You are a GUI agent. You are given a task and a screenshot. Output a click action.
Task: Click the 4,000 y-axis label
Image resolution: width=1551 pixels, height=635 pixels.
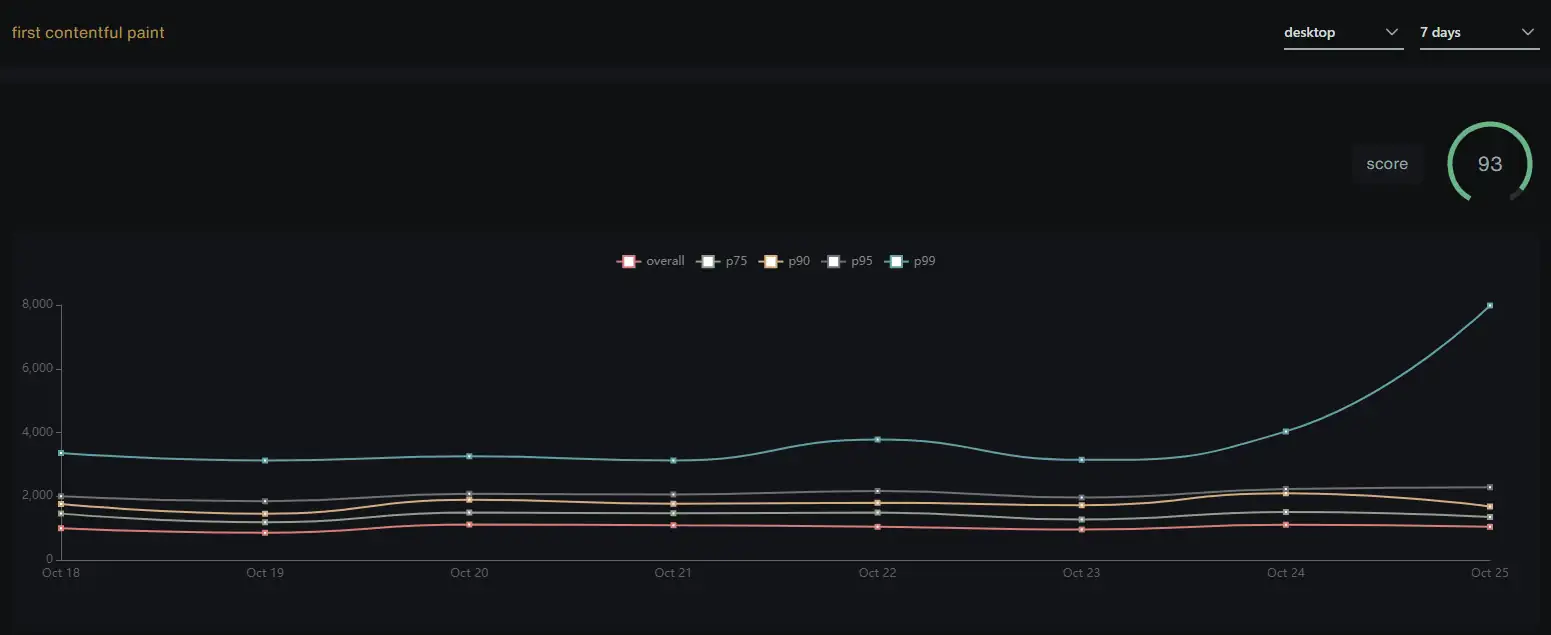[x=37, y=432]
